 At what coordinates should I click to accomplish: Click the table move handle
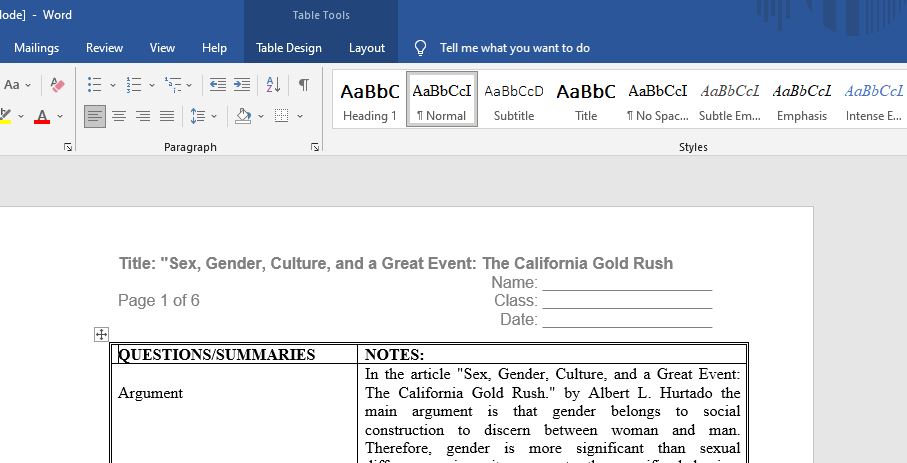click(101, 334)
